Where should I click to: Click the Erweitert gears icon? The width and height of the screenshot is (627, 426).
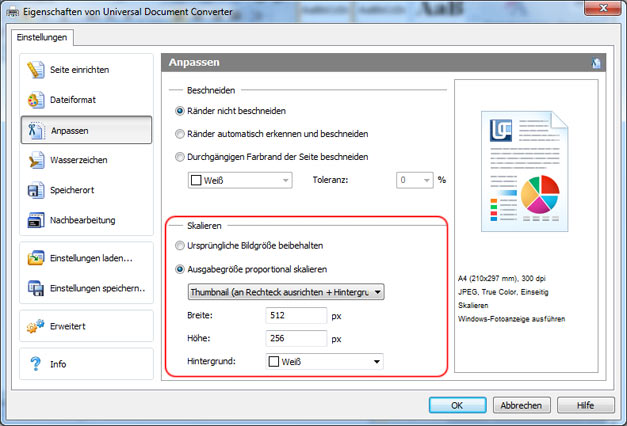36,326
